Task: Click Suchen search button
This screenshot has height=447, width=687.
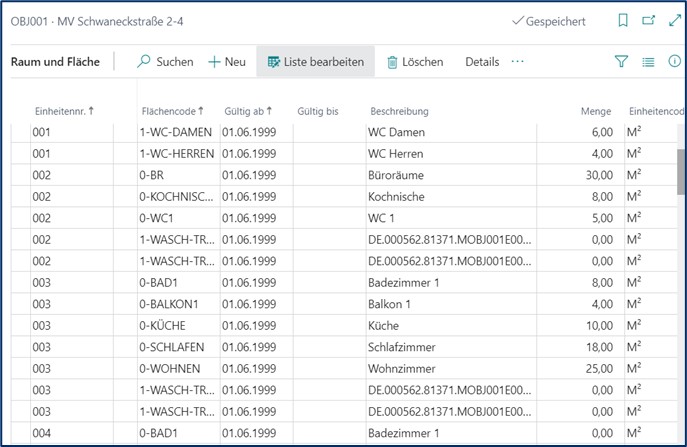Action: [165, 62]
